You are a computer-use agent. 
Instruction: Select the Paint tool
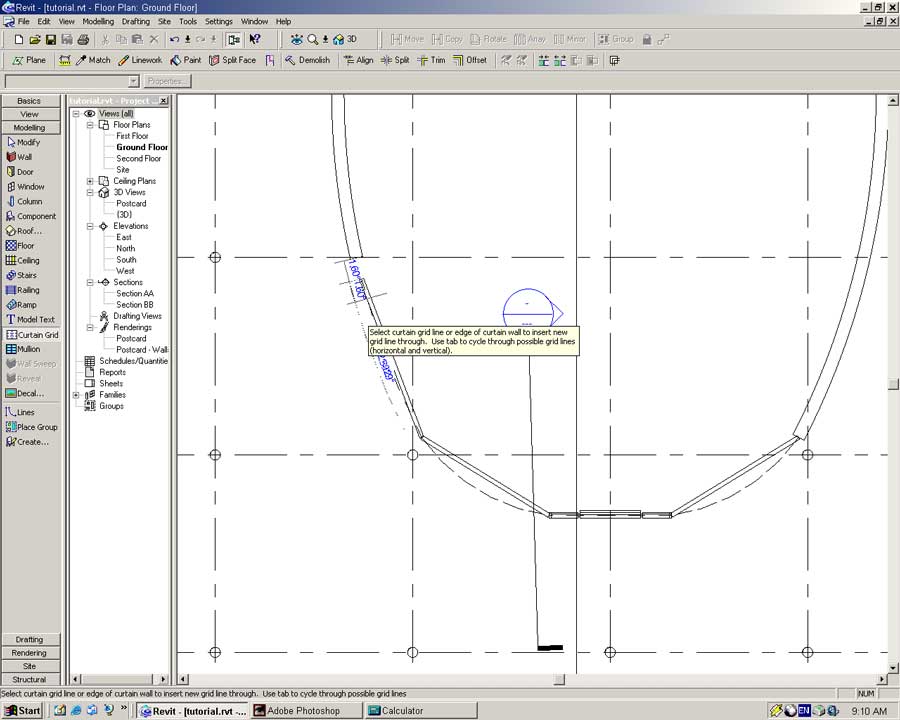(186, 60)
